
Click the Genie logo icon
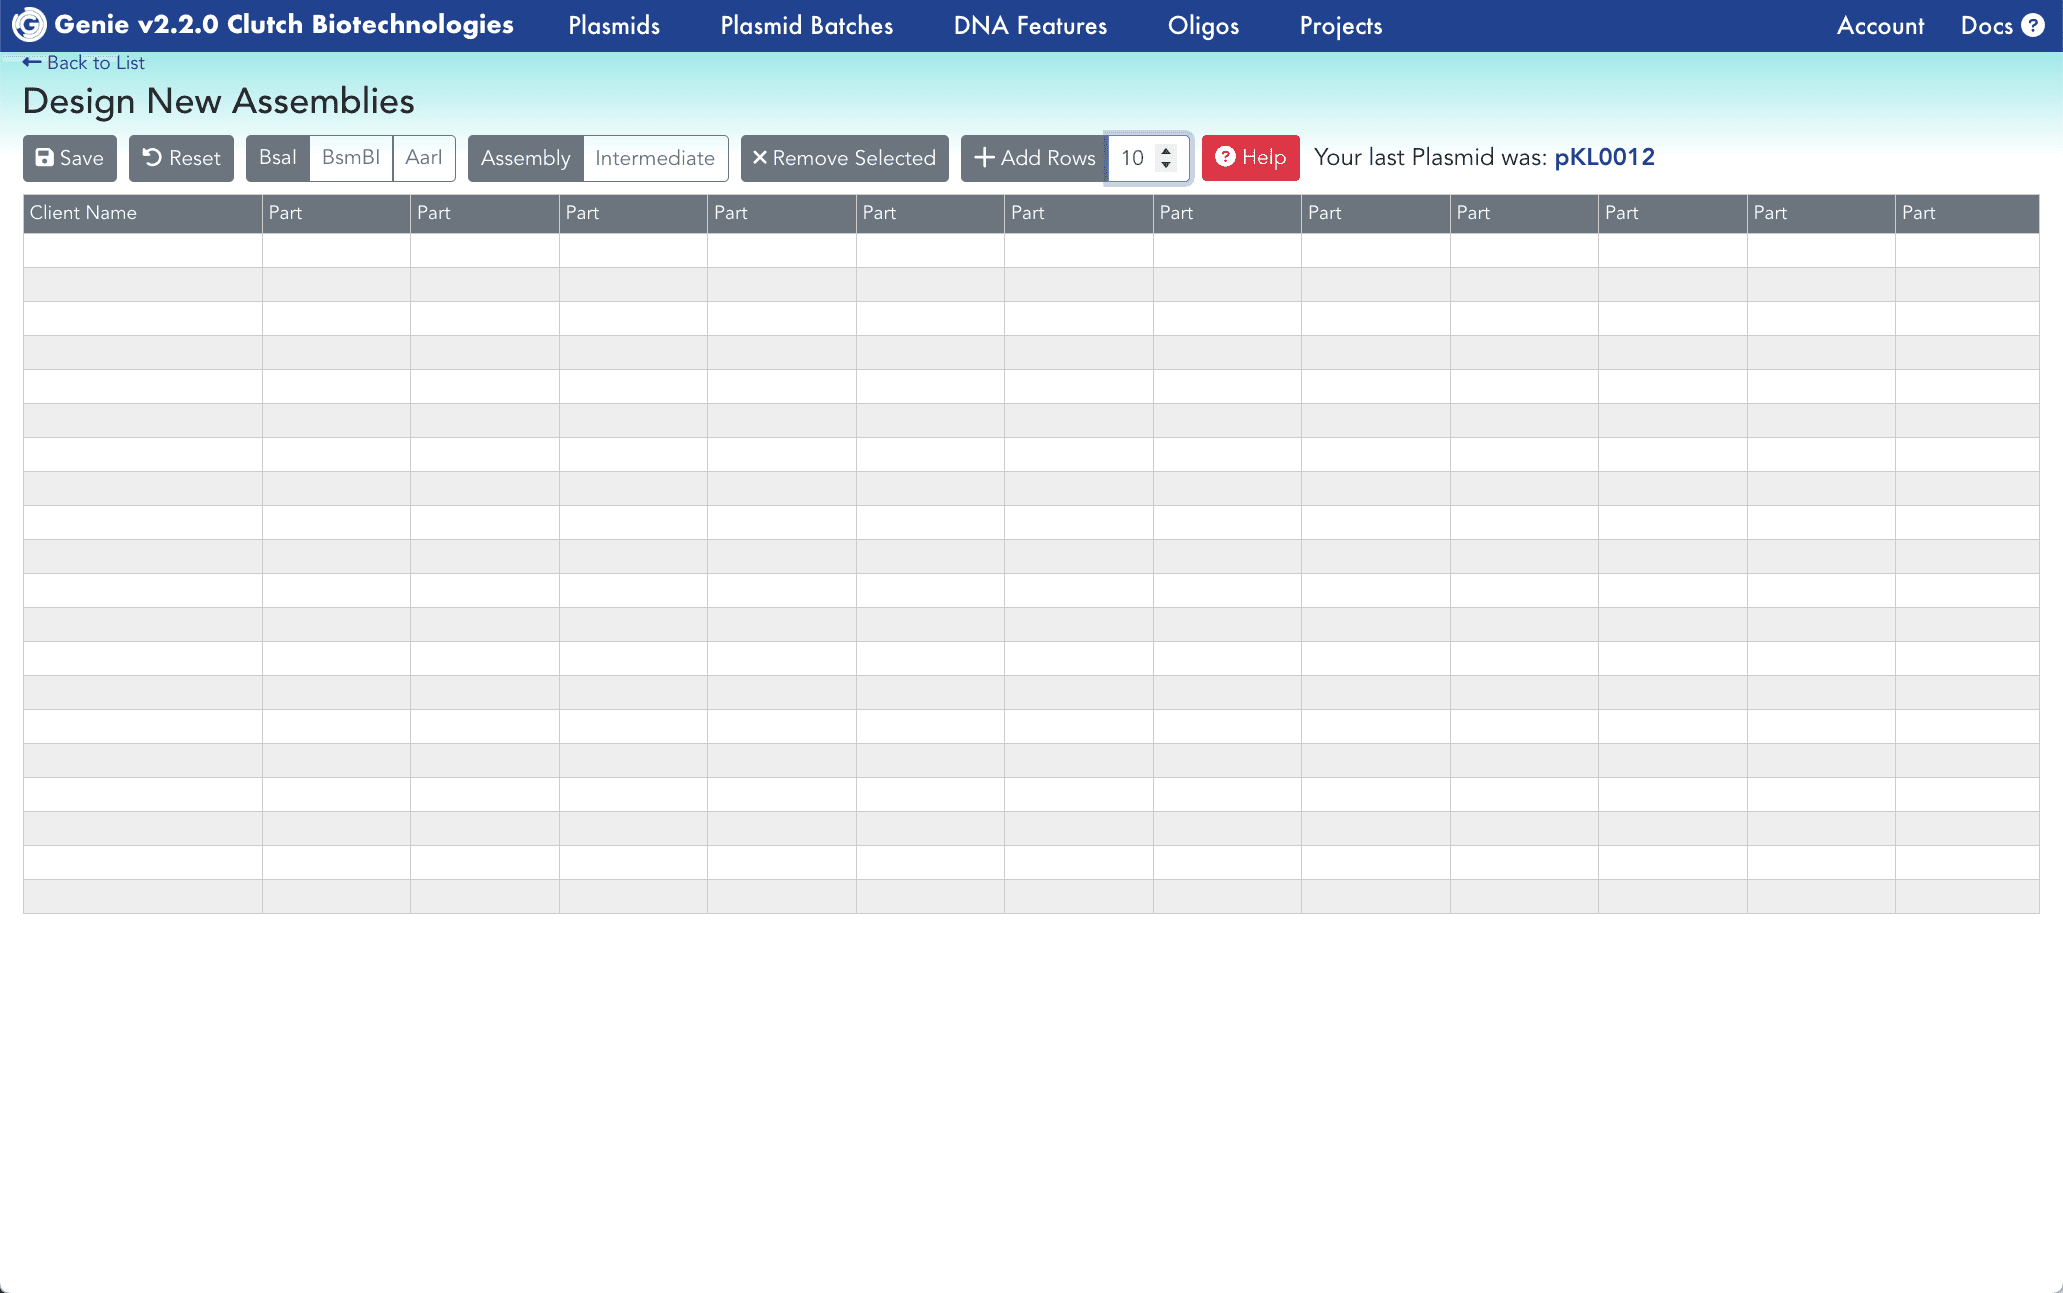pos(29,25)
